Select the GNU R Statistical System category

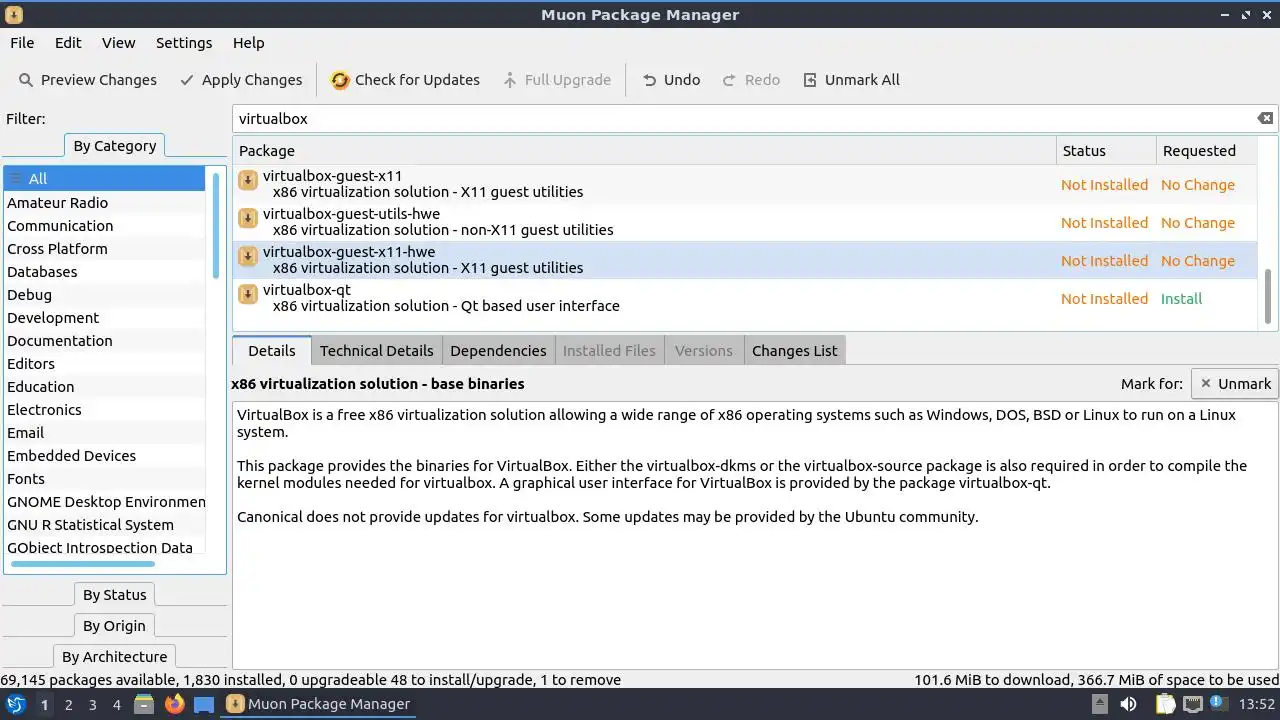click(105, 525)
